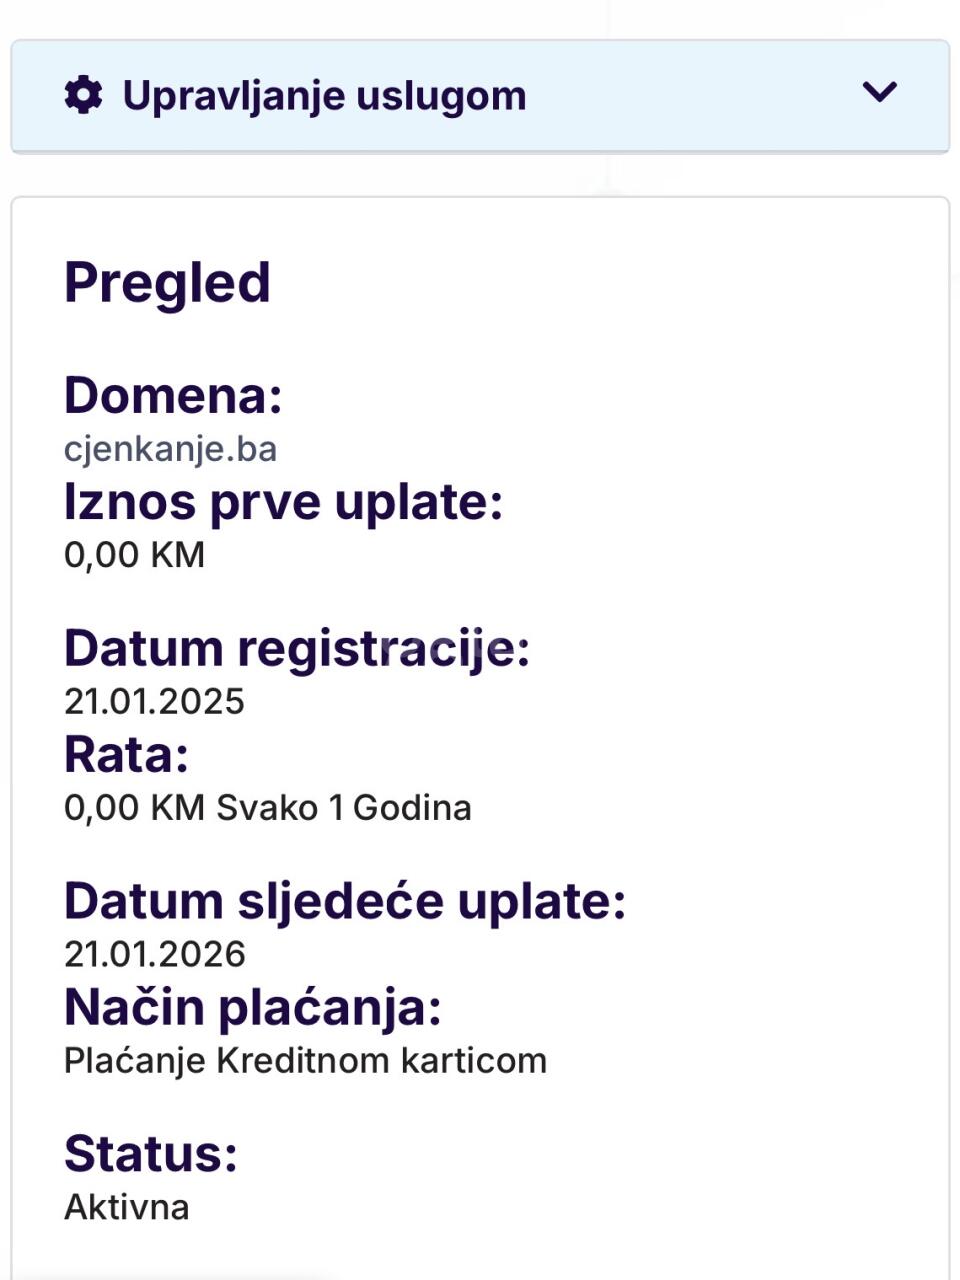Click the empty space in service management bar

tap(690, 96)
